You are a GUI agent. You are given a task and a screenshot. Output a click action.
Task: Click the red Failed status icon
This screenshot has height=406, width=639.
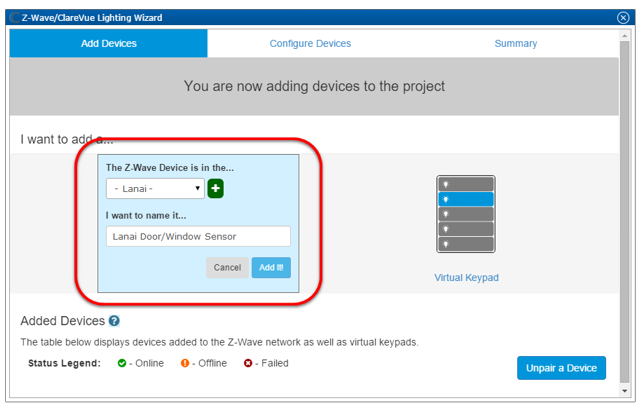tap(248, 363)
